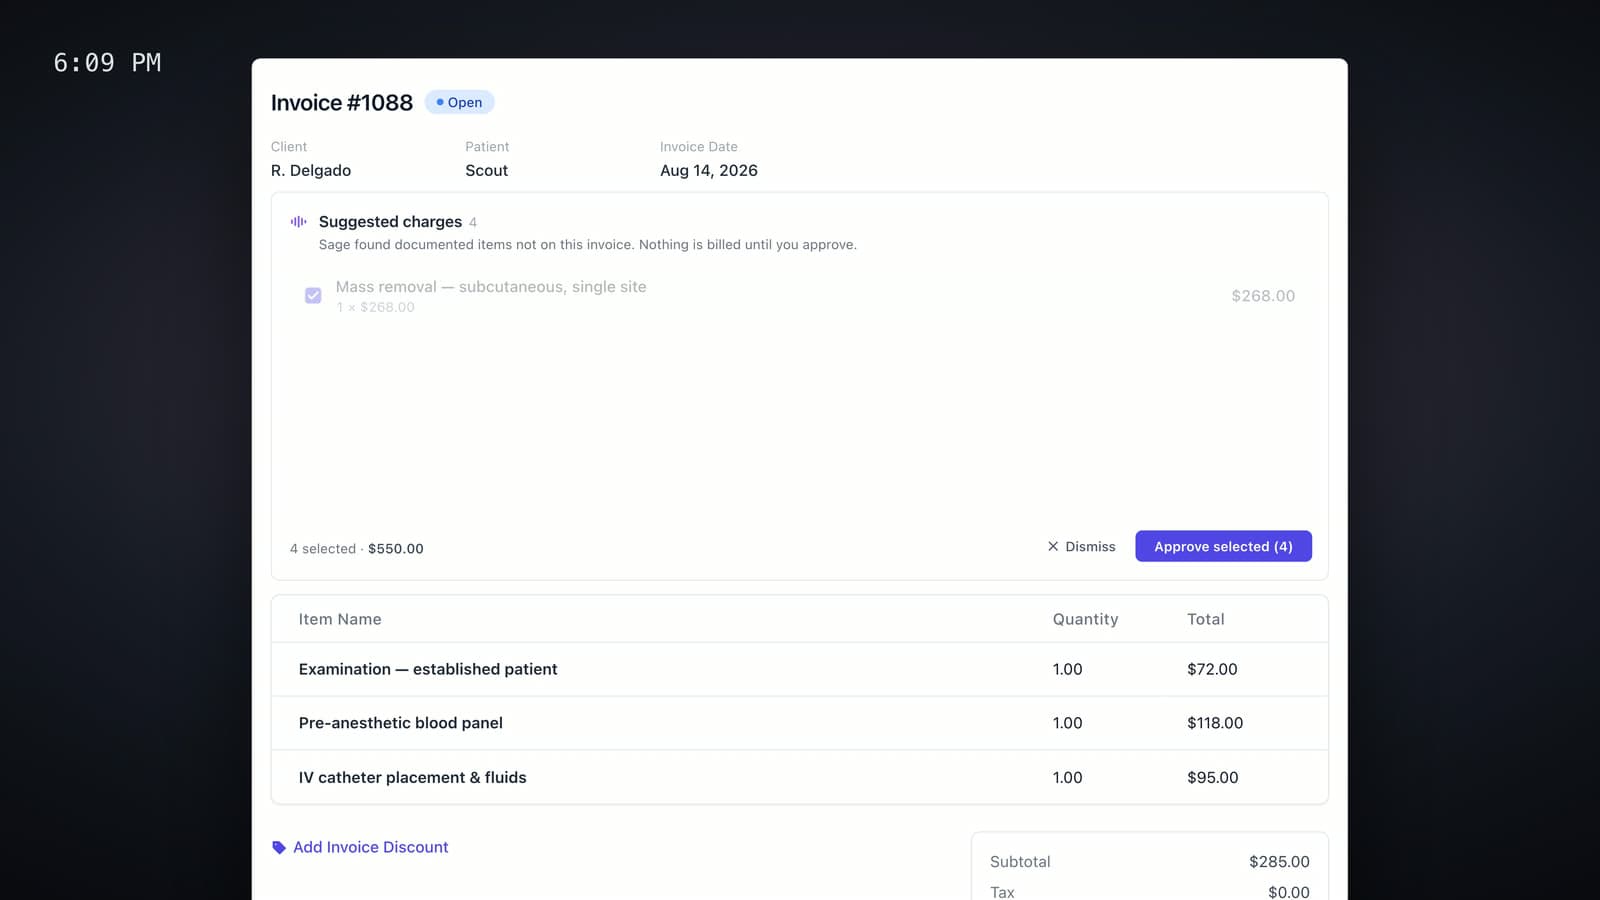Click the 4 selected · $550.00 summary

pos(357,549)
